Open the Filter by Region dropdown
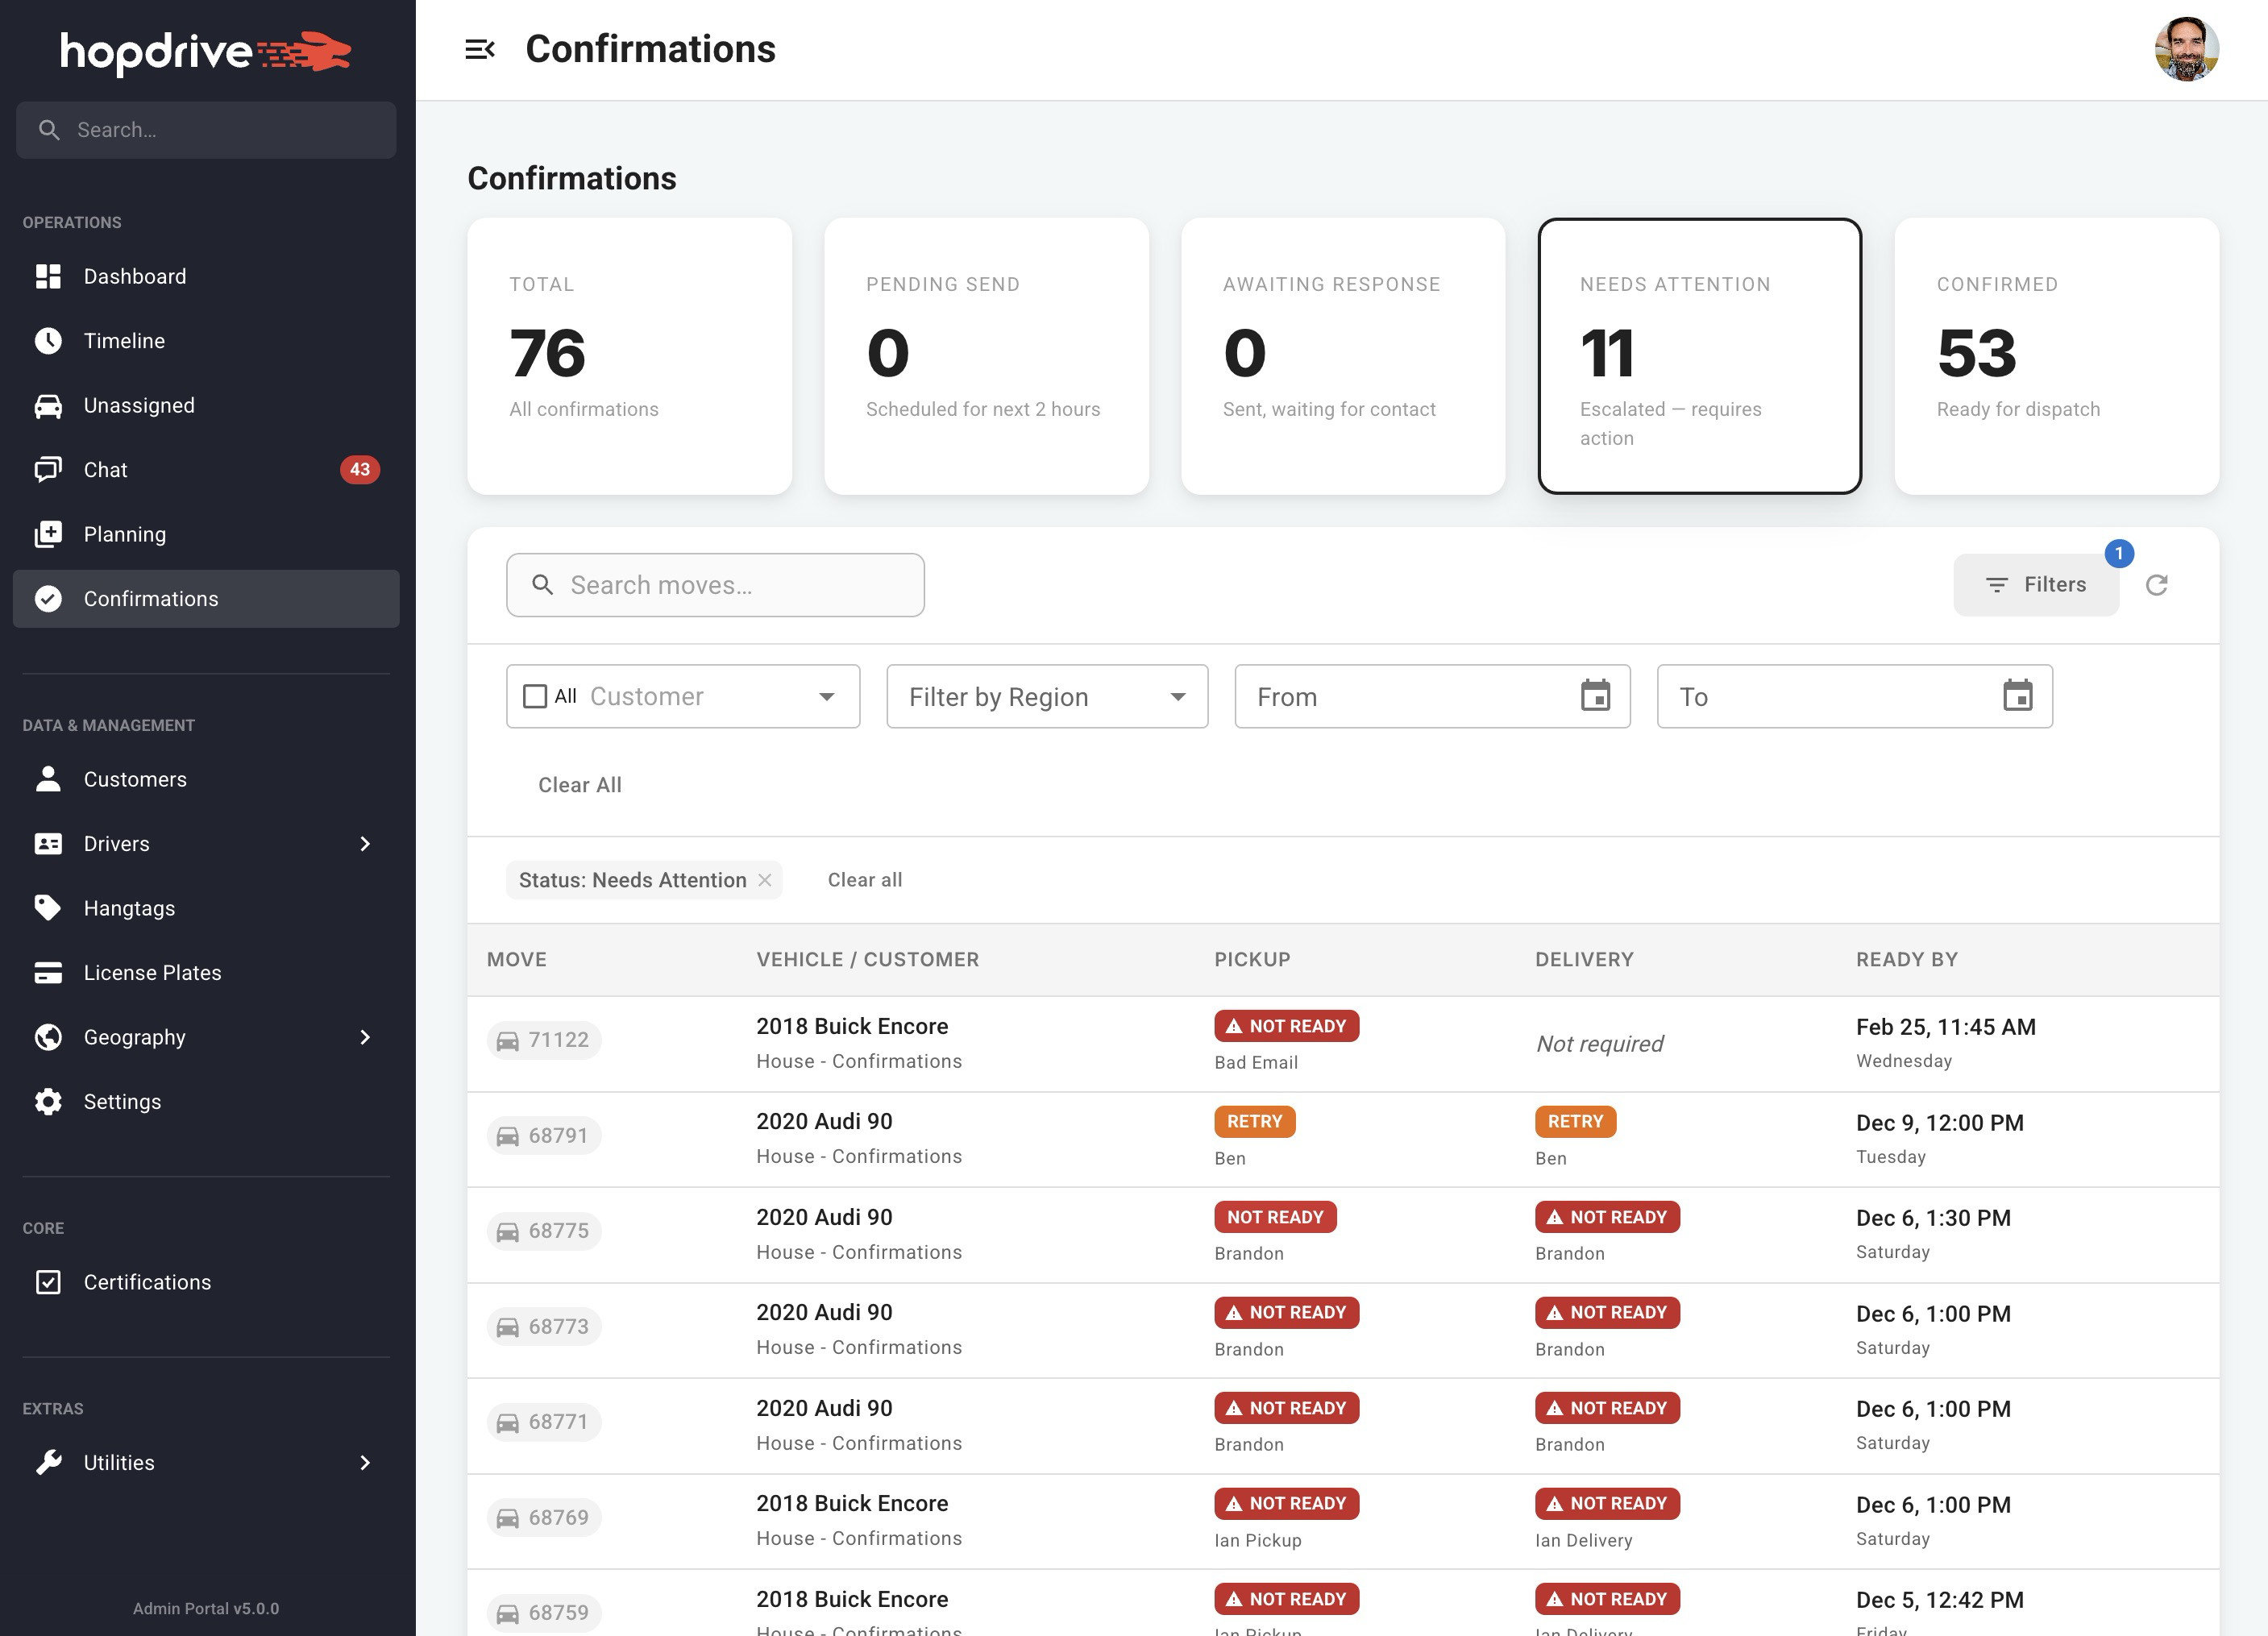Screen dimensions: 2268x1636 1046,697
